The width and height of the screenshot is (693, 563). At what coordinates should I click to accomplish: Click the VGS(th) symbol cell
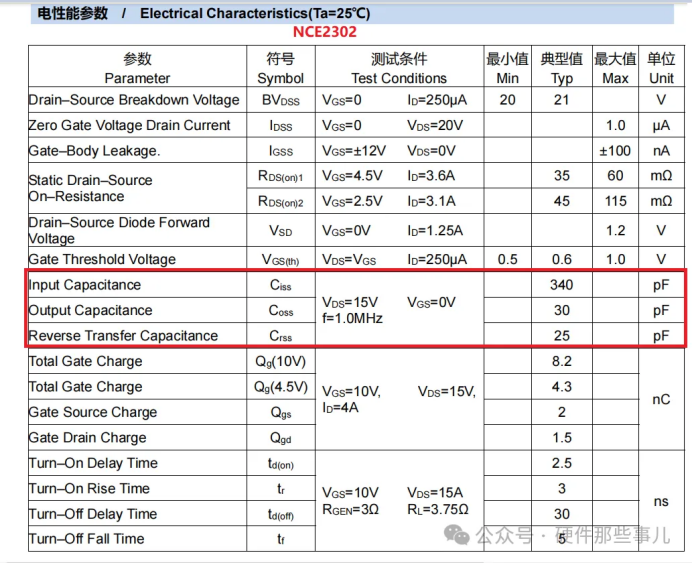tap(281, 260)
